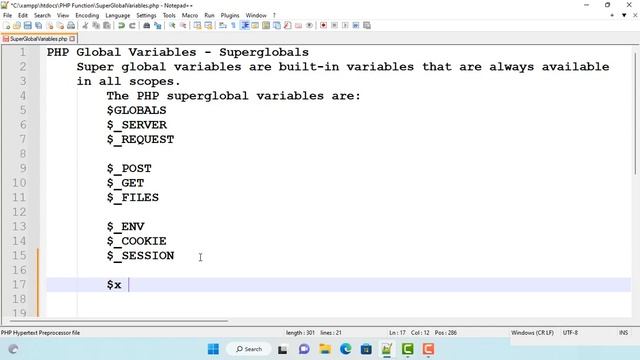
Task: Undo last edit with green arrow
Action: click(121, 25)
